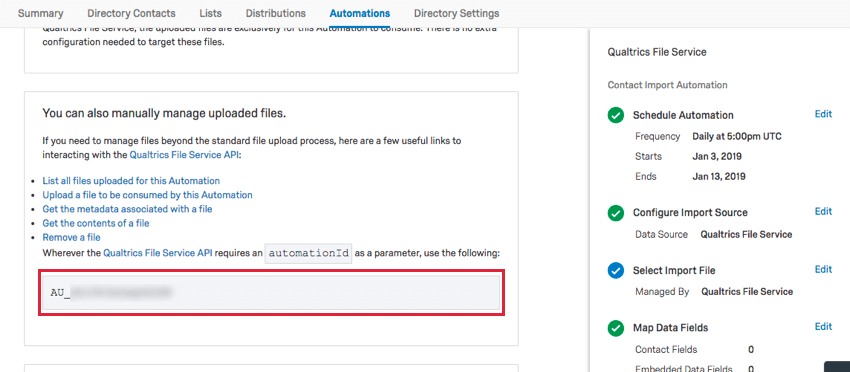Click the 'Remove a file' link

(x=72, y=237)
